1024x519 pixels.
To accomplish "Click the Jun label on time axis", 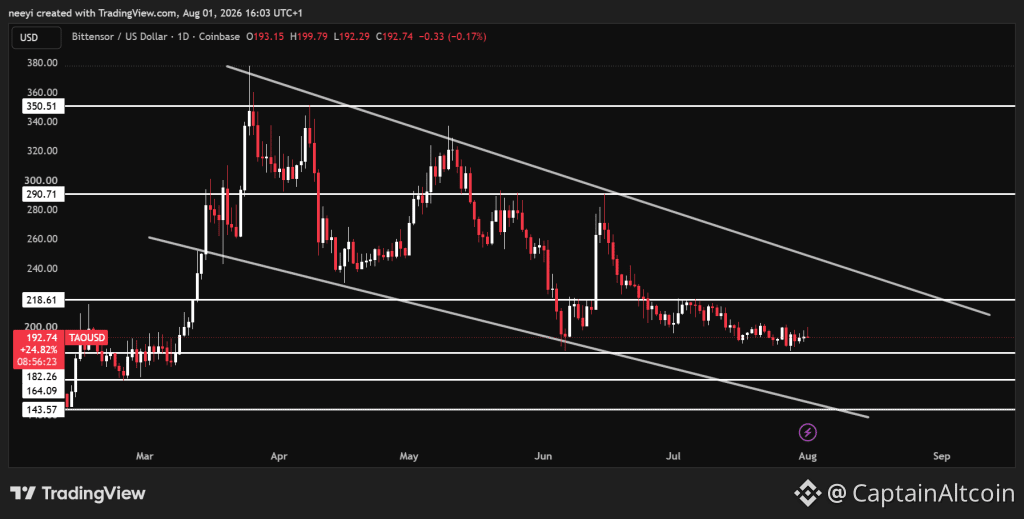I will [543, 456].
